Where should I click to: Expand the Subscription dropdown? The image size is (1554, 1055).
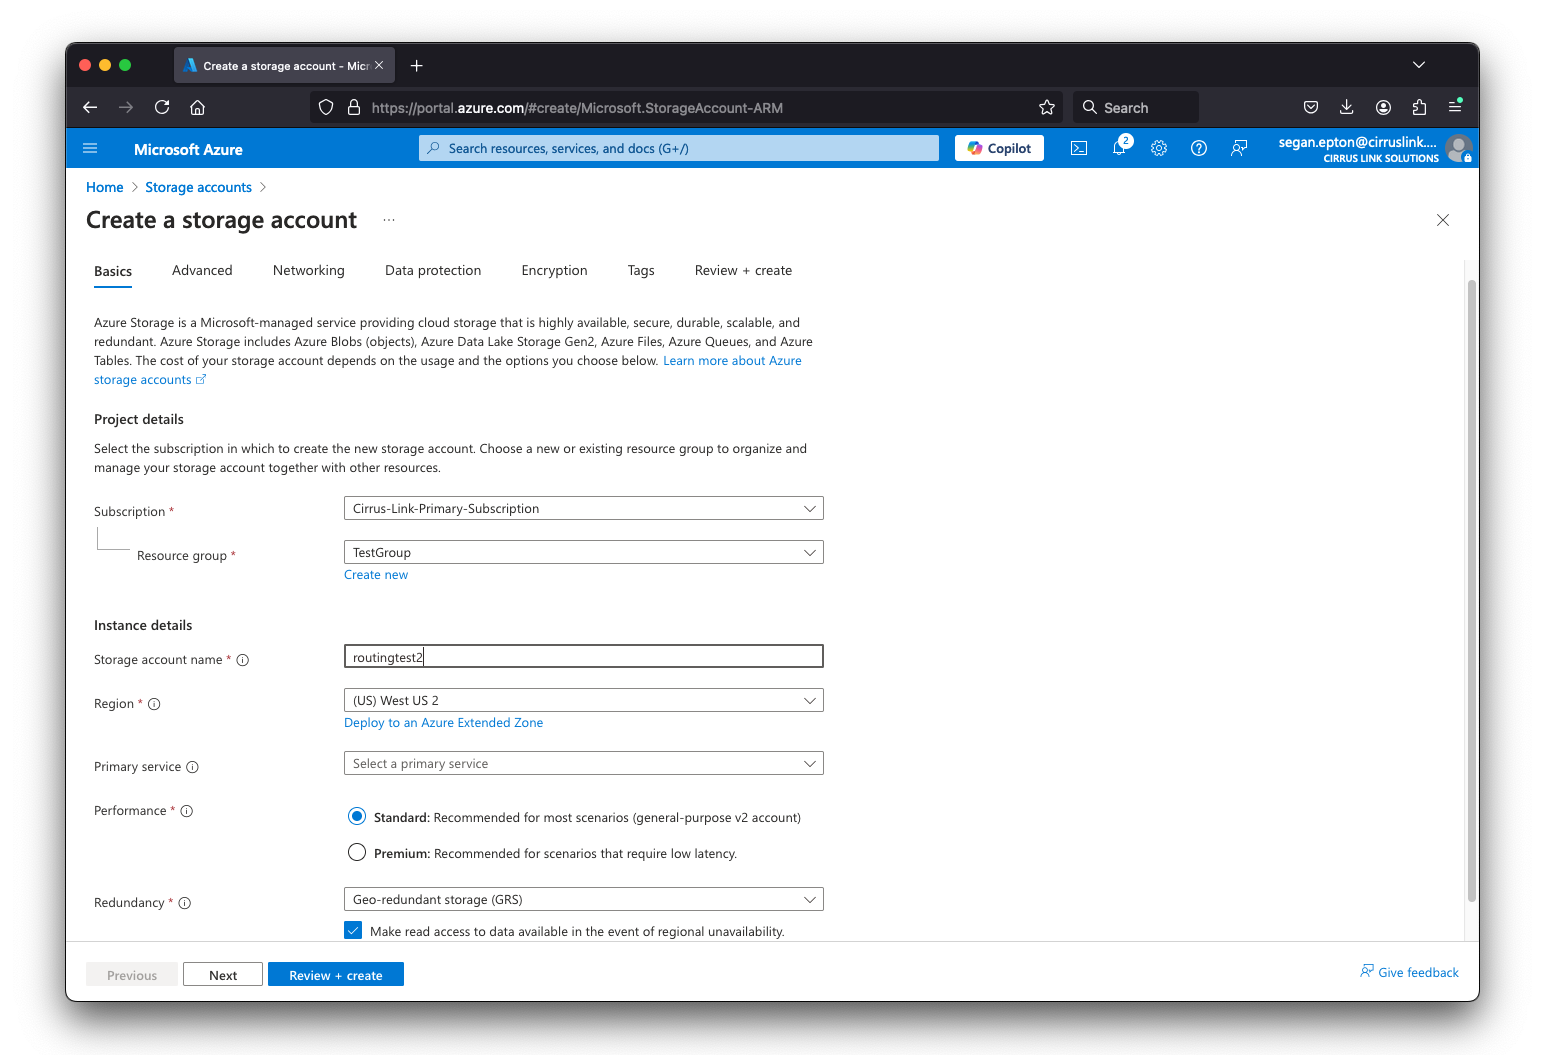583,508
